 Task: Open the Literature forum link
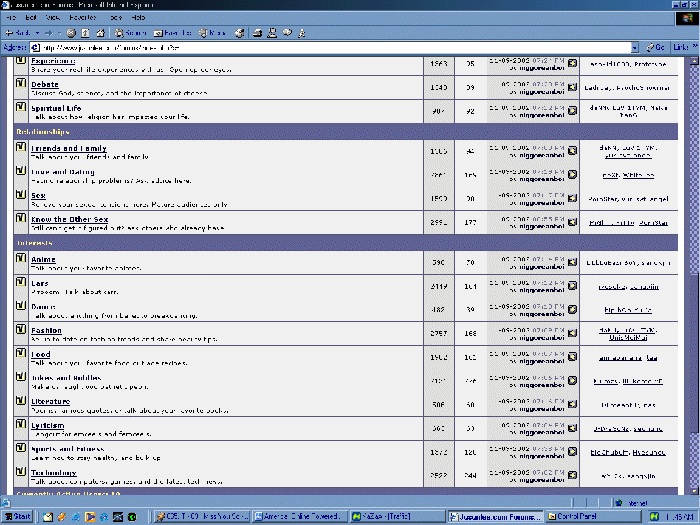(x=51, y=401)
